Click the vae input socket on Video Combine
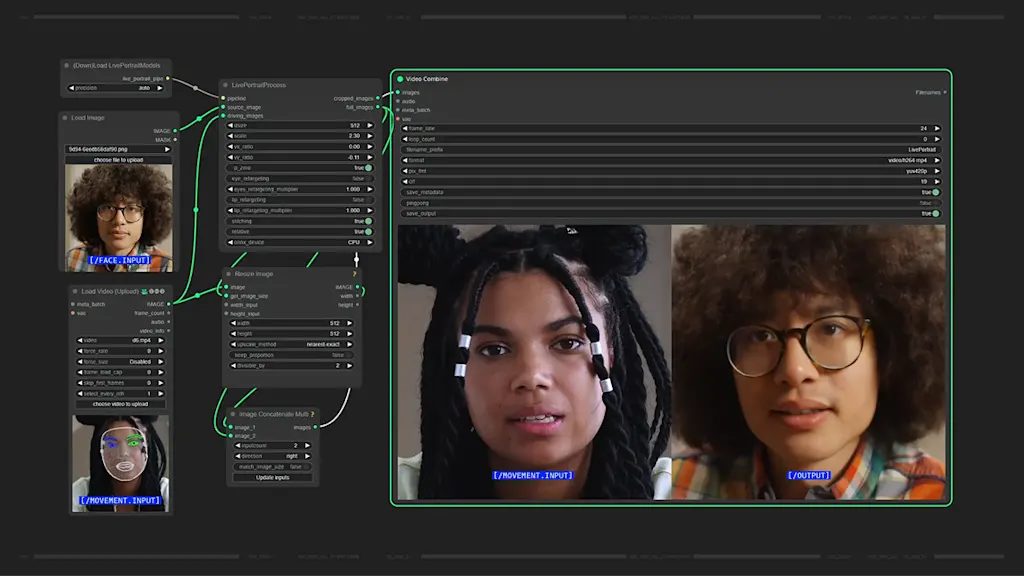This screenshot has height=576, width=1024. point(398,119)
